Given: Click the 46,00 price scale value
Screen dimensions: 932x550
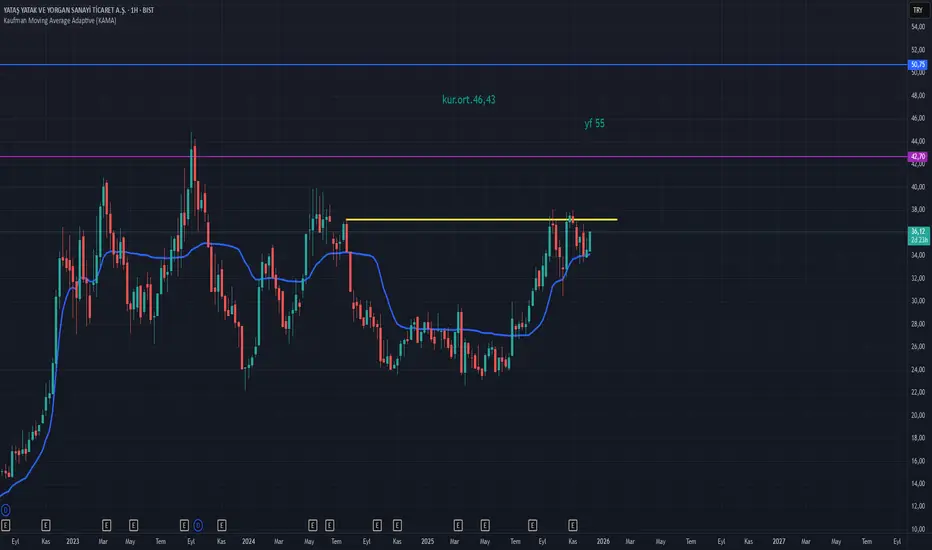Looking at the screenshot, I should (918, 118).
